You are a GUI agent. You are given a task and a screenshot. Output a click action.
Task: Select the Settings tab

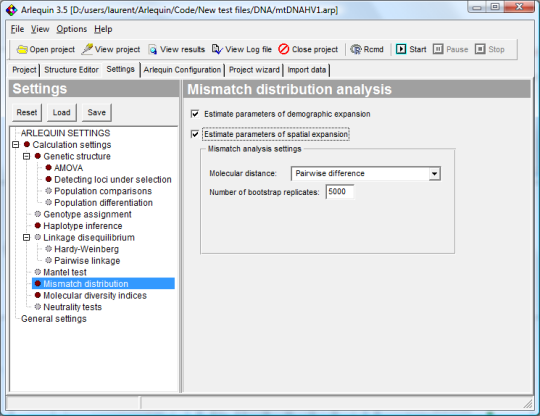click(x=121, y=69)
